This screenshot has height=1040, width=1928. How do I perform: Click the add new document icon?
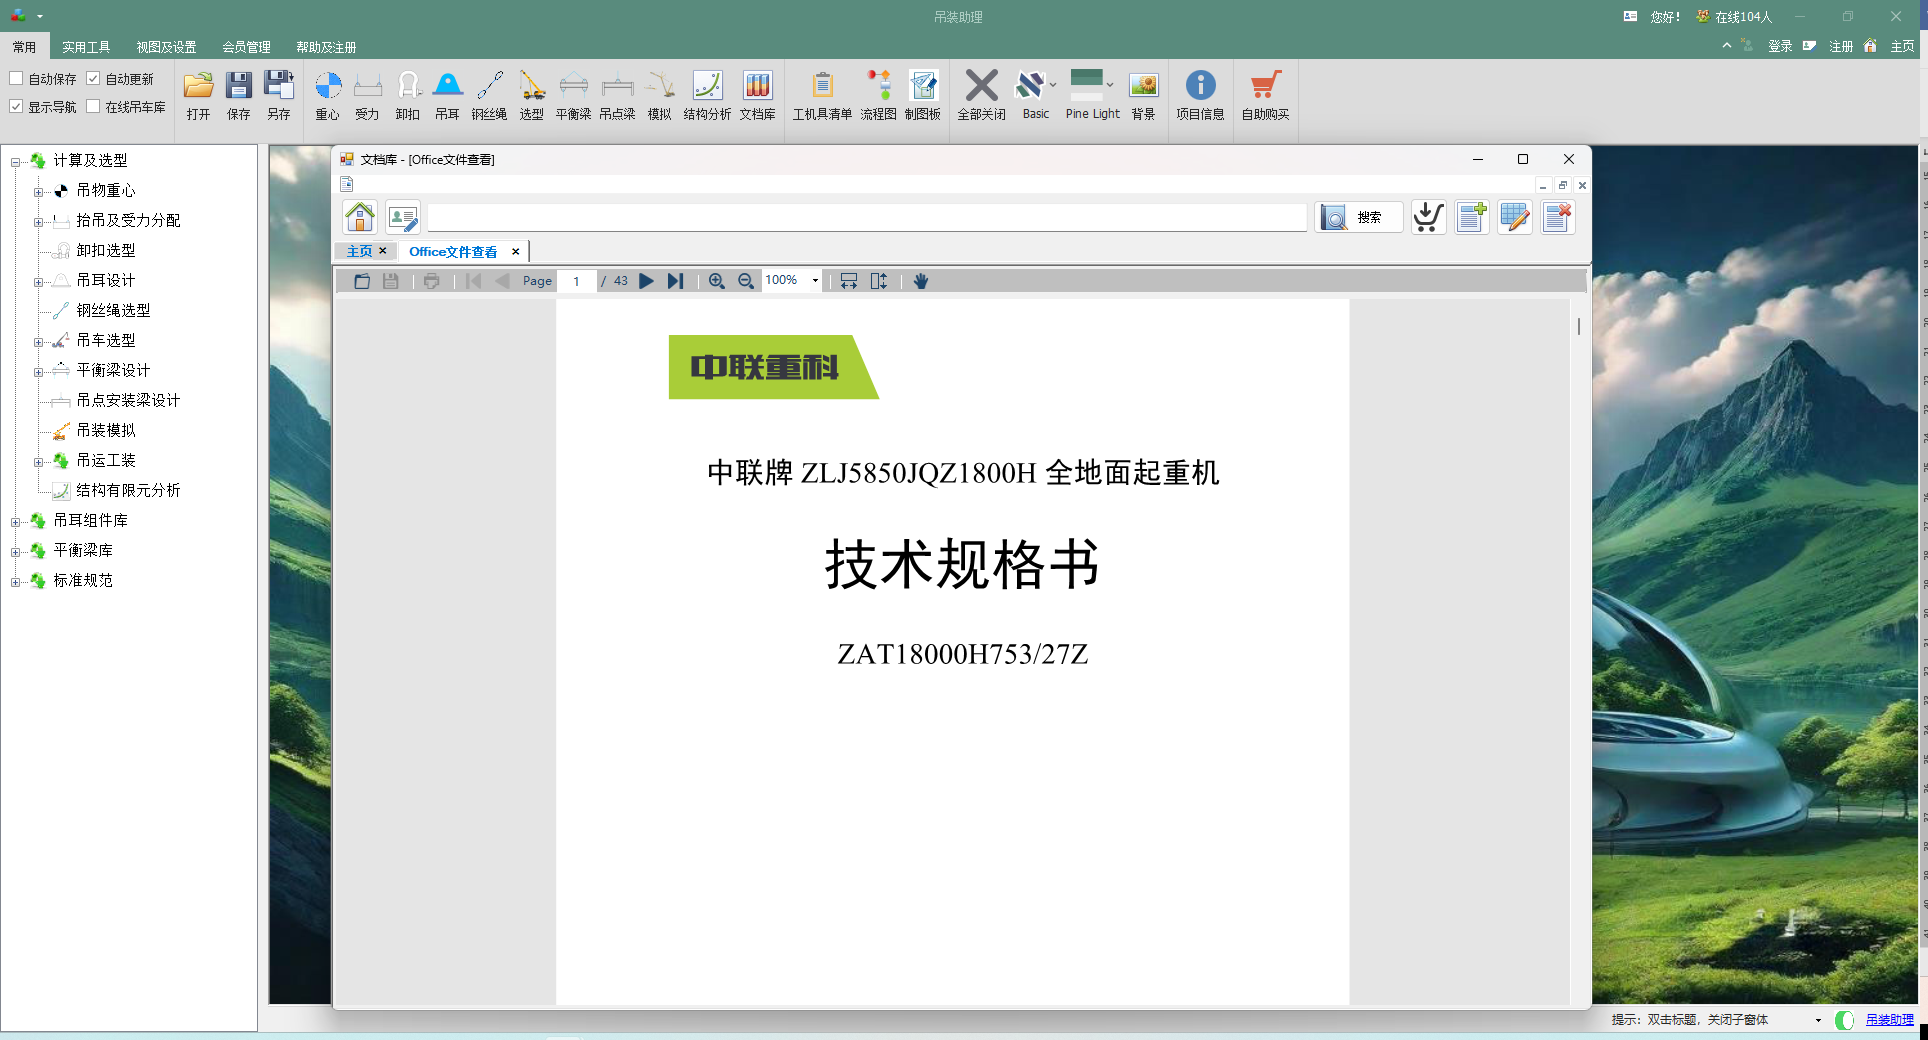(1471, 217)
